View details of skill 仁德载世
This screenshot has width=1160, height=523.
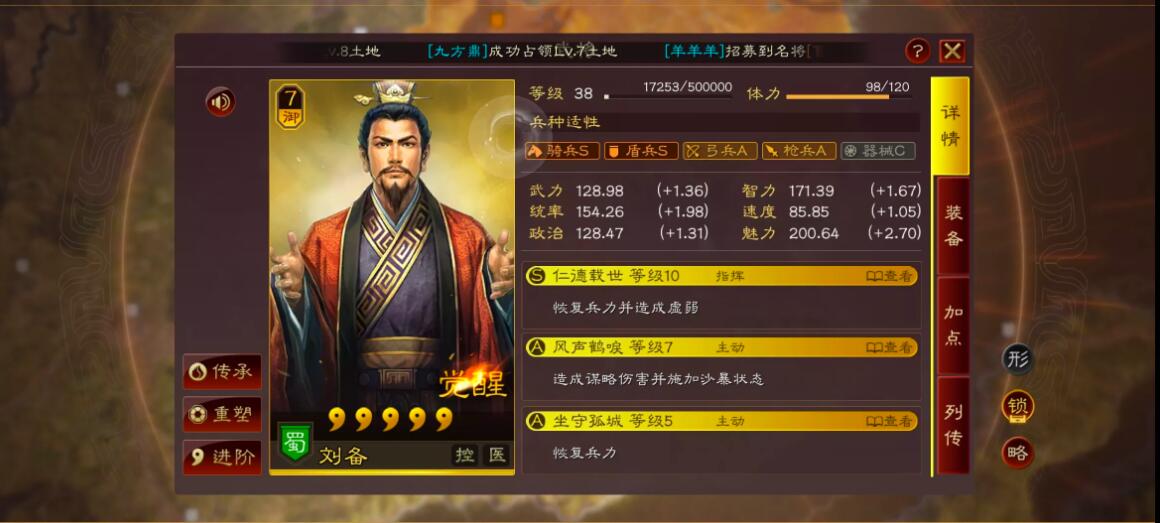pyautogui.click(x=891, y=276)
